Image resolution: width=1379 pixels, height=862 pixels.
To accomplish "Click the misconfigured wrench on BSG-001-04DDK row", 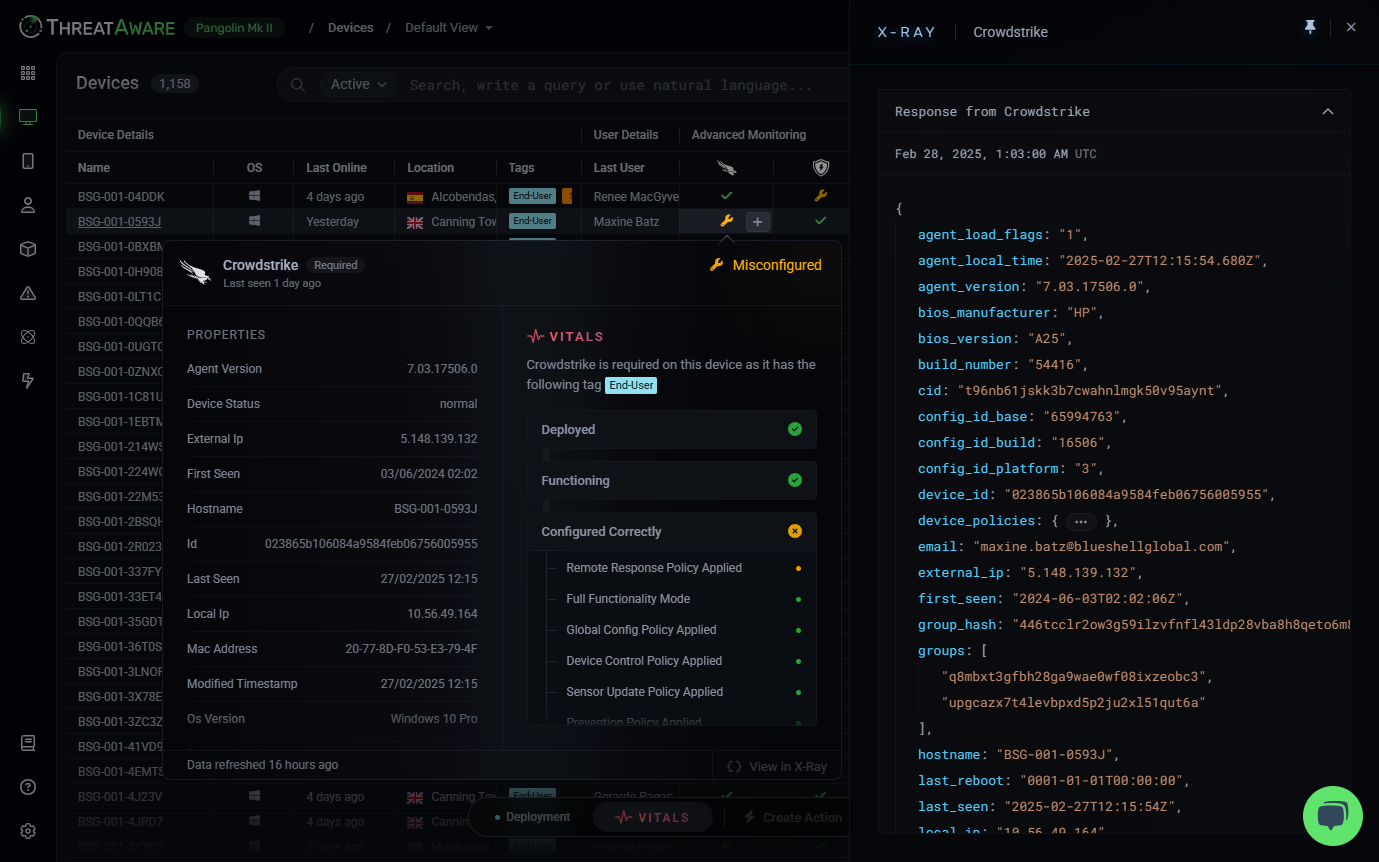I will pyautogui.click(x=821, y=196).
